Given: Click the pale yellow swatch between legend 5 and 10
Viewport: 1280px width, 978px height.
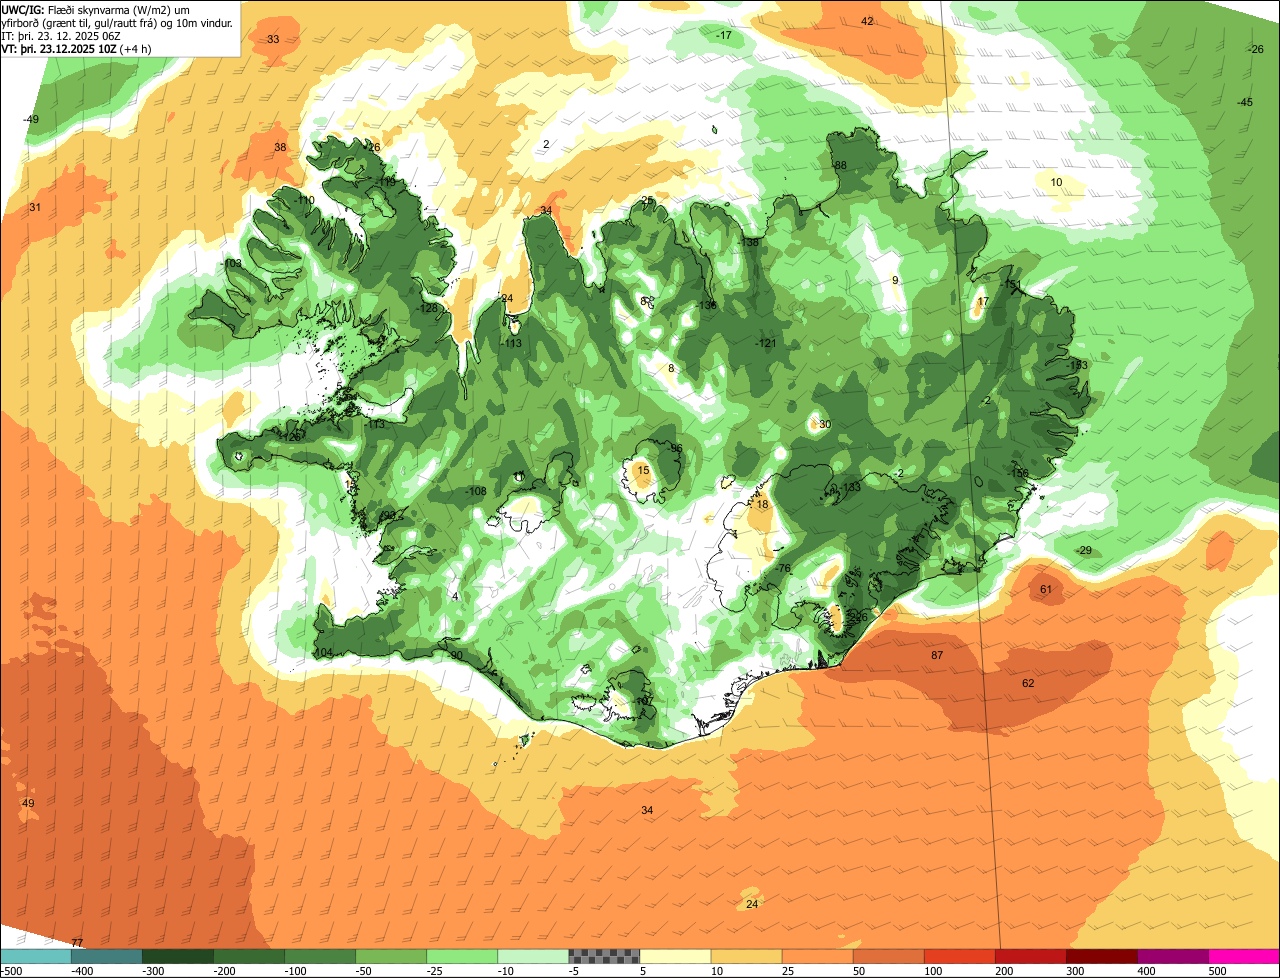Looking at the screenshot, I should pos(675,956).
